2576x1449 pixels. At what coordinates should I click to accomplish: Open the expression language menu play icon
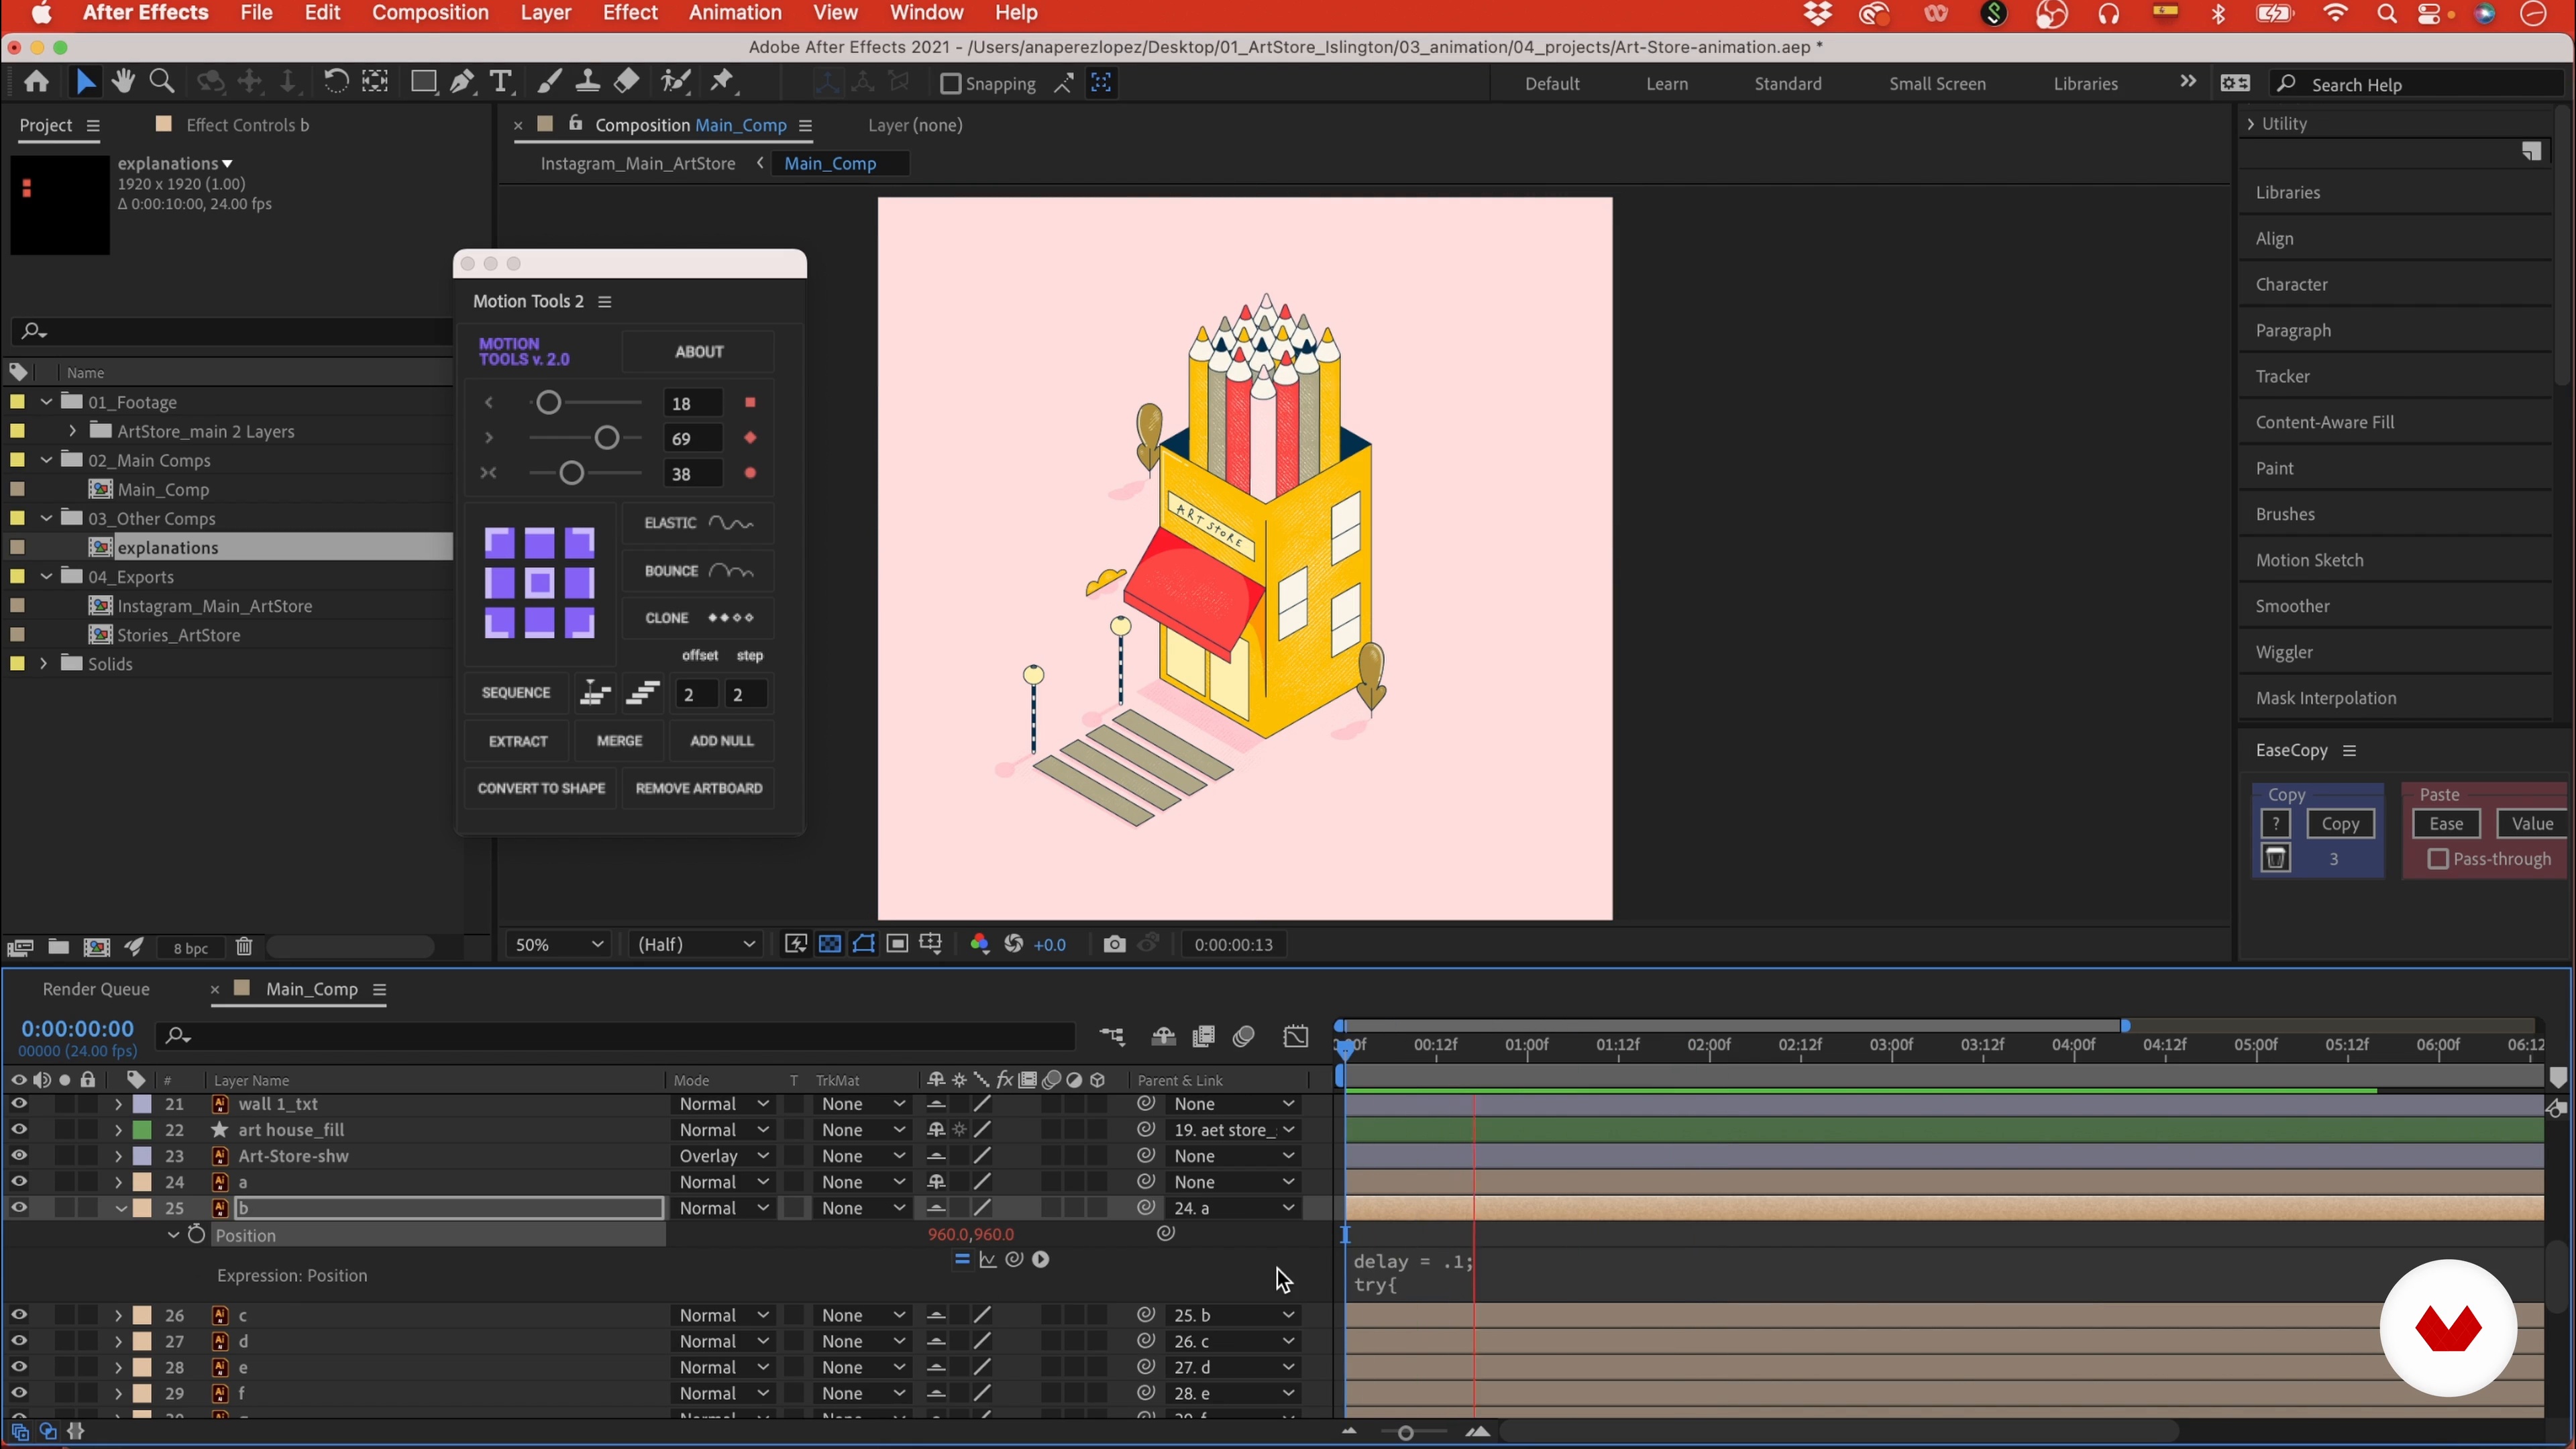[x=1040, y=1259]
